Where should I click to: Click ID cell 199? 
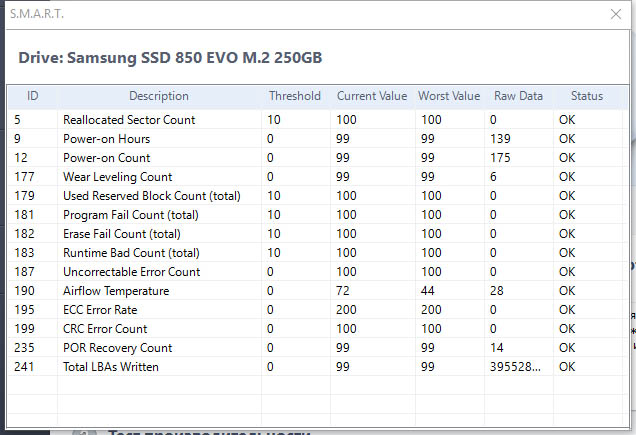point(24,329)
